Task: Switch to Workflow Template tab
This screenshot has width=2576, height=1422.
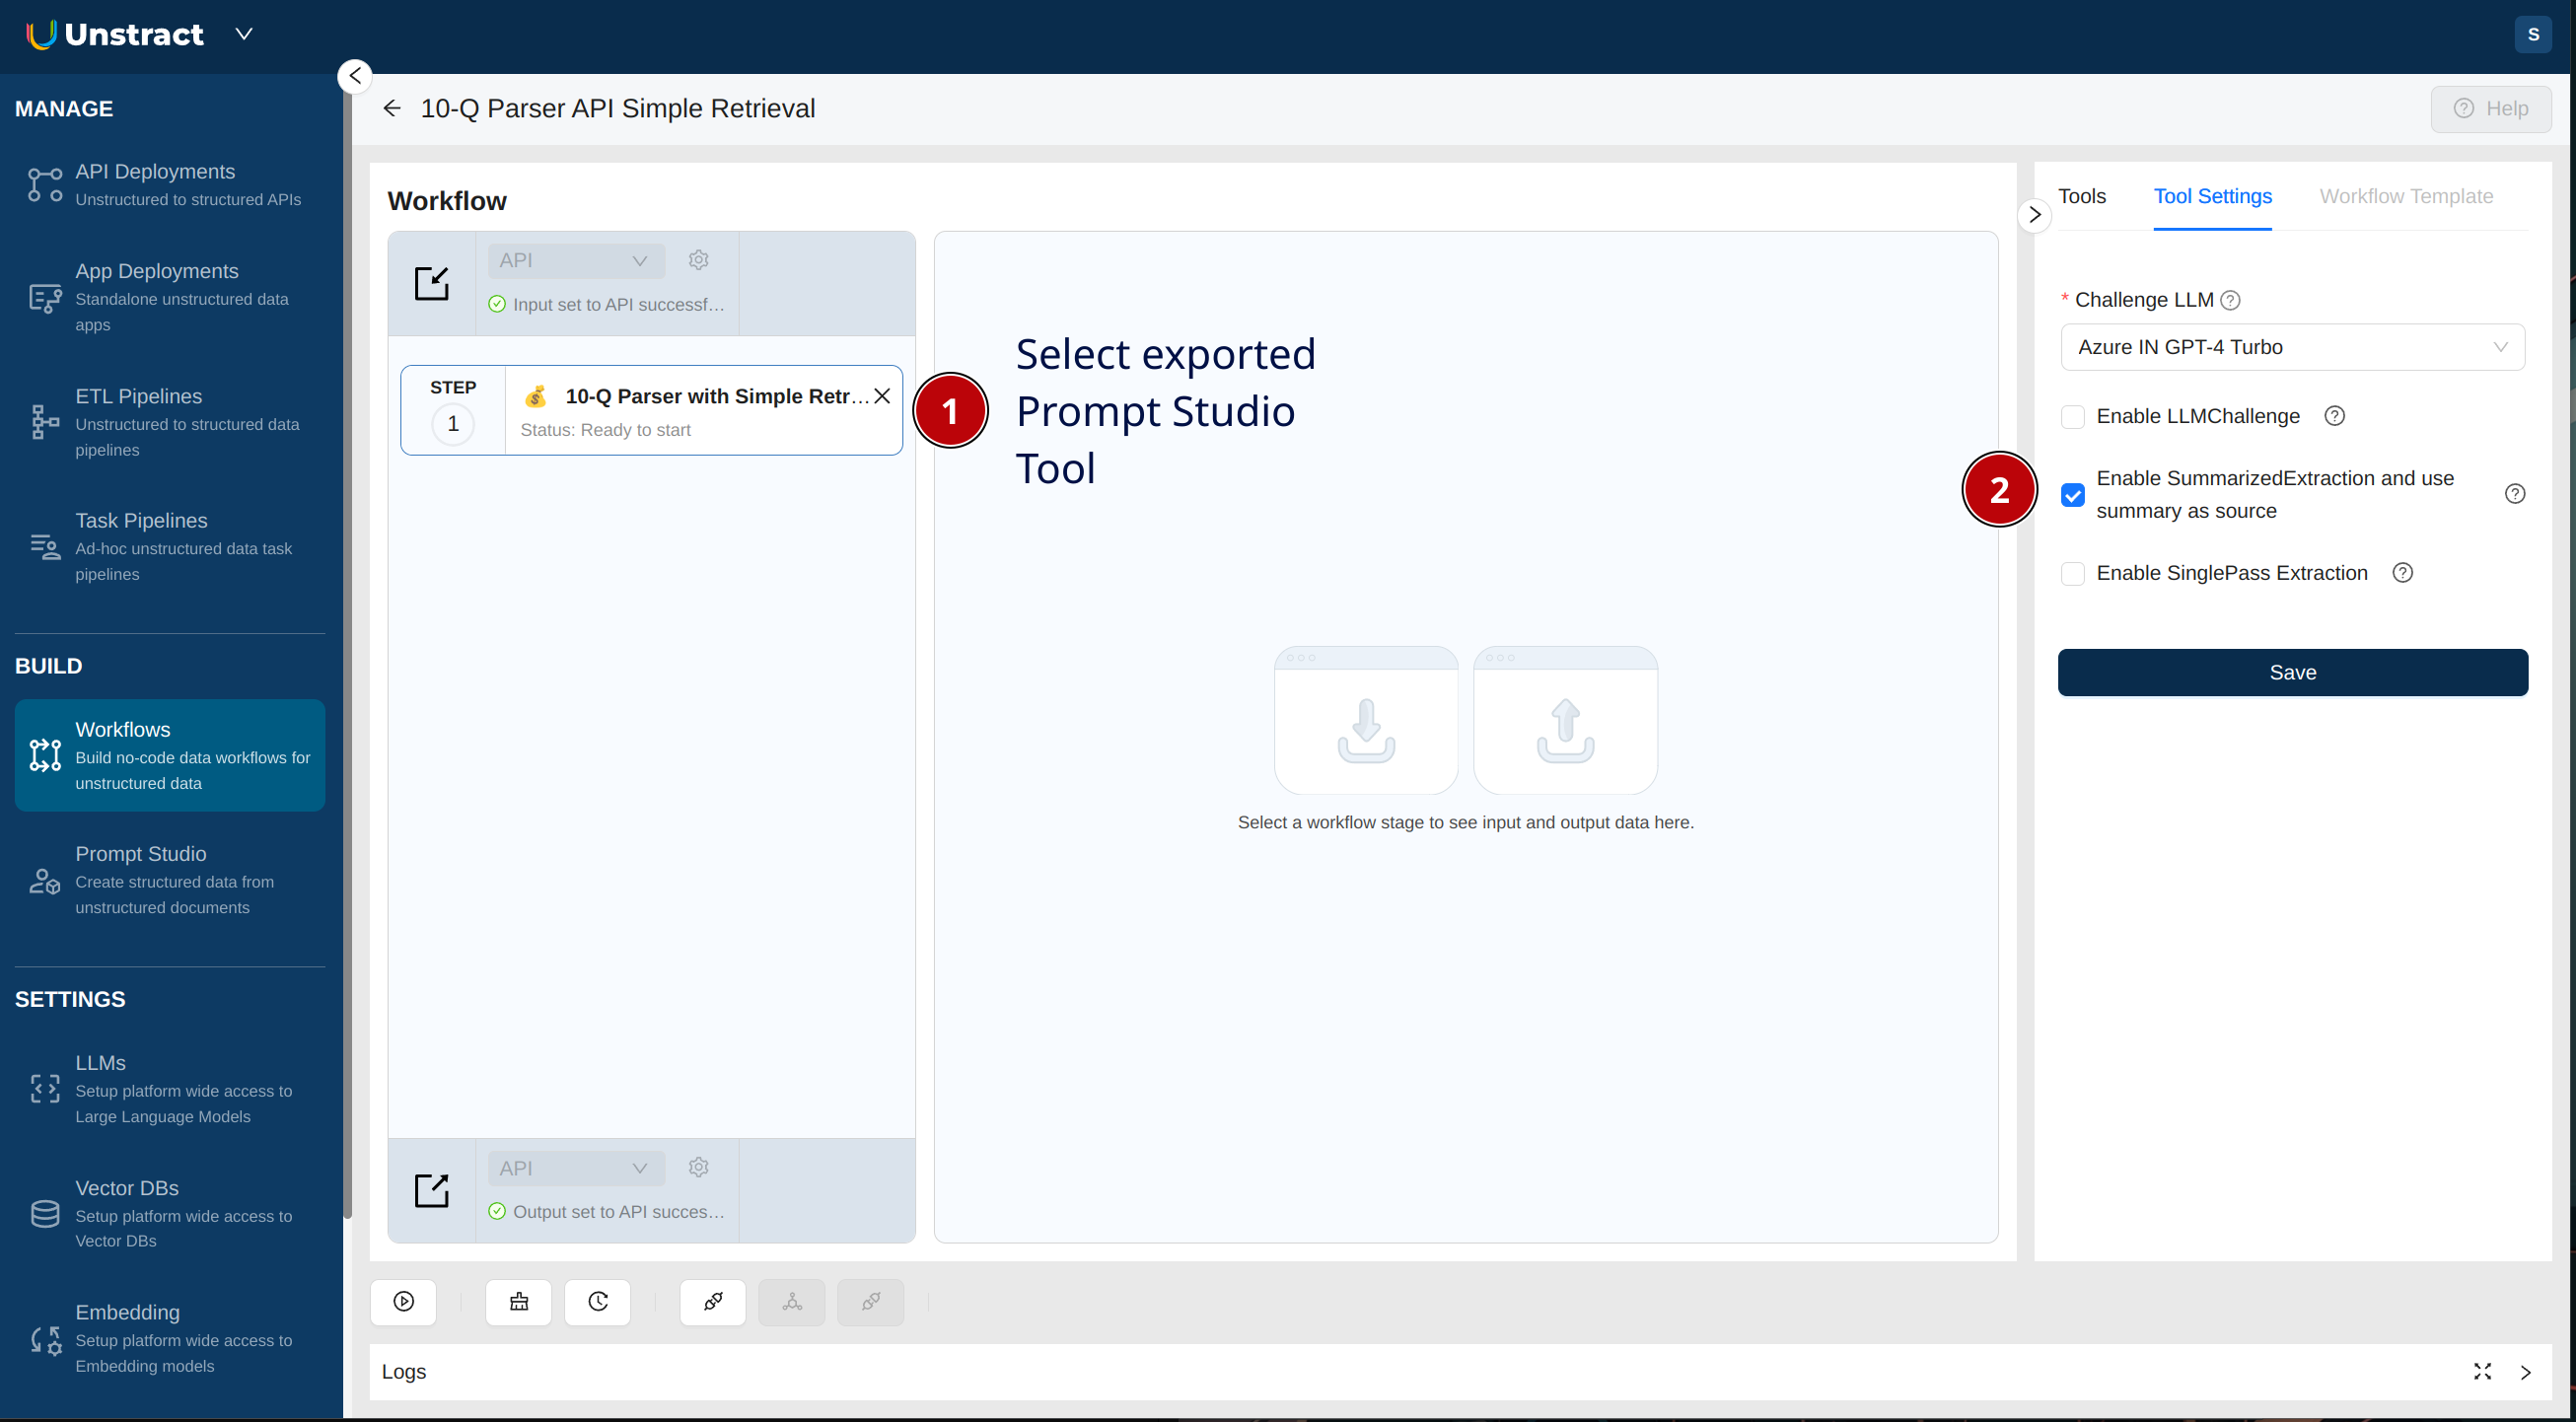Action: [2406, 194]
